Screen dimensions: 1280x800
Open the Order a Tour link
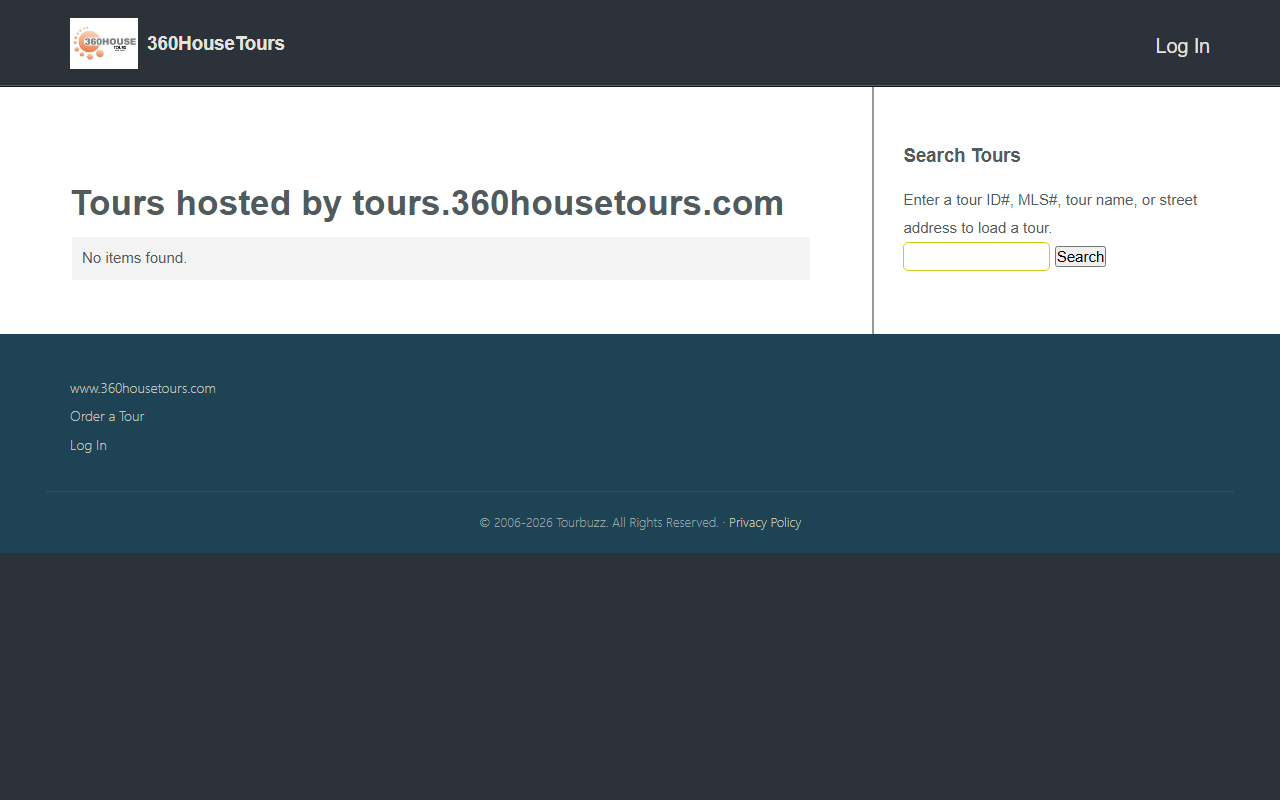coord(107,416)
